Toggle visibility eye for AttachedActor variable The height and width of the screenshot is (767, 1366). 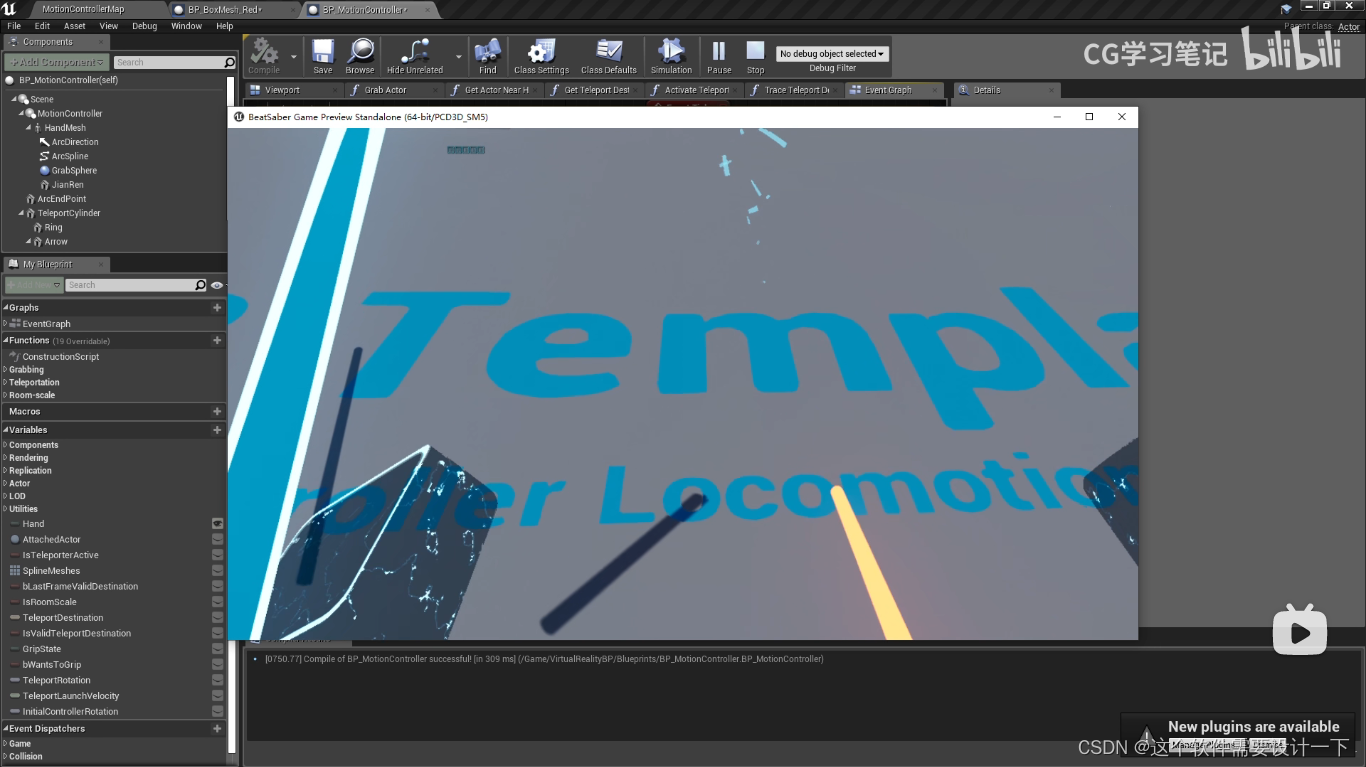click(217, 539)
